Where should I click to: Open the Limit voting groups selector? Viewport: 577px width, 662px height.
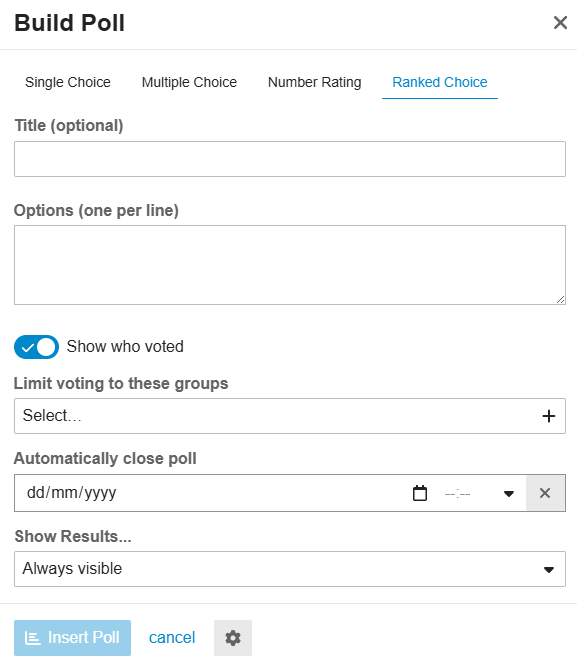coord(290,416)
